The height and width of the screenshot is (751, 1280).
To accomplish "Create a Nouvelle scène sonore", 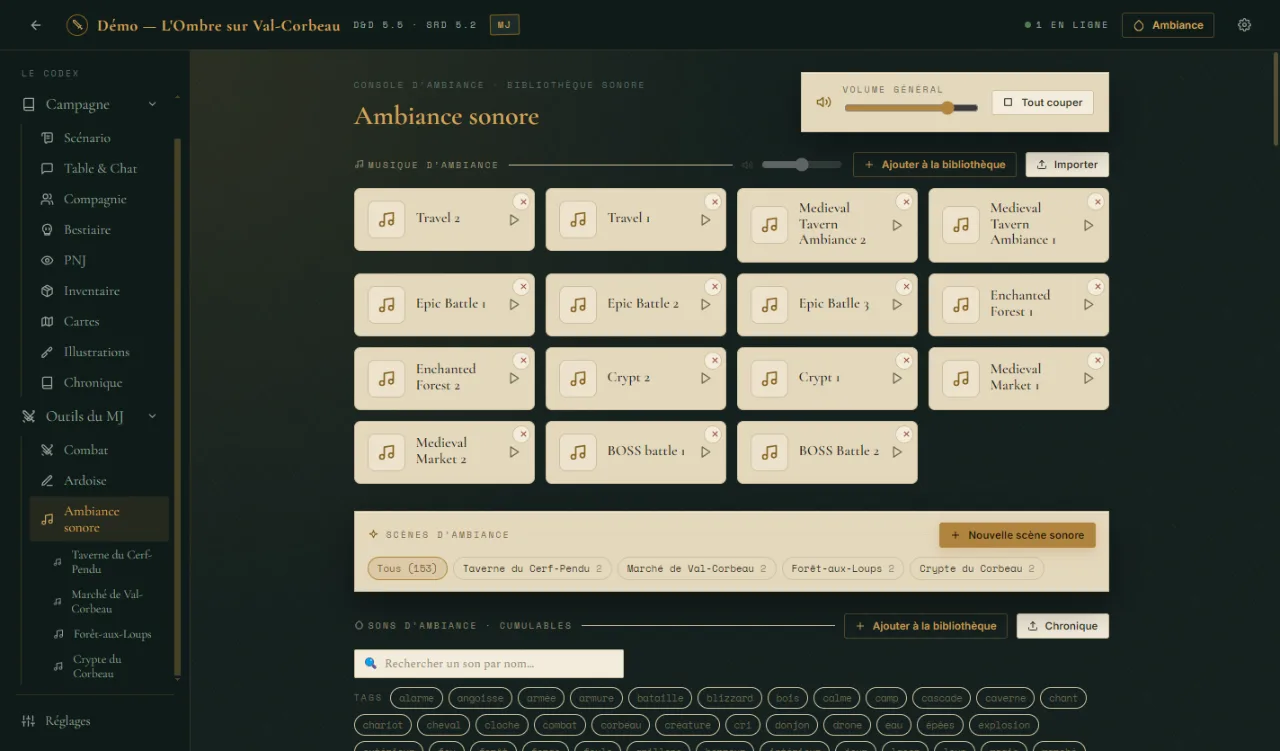I will (1017, 535).
